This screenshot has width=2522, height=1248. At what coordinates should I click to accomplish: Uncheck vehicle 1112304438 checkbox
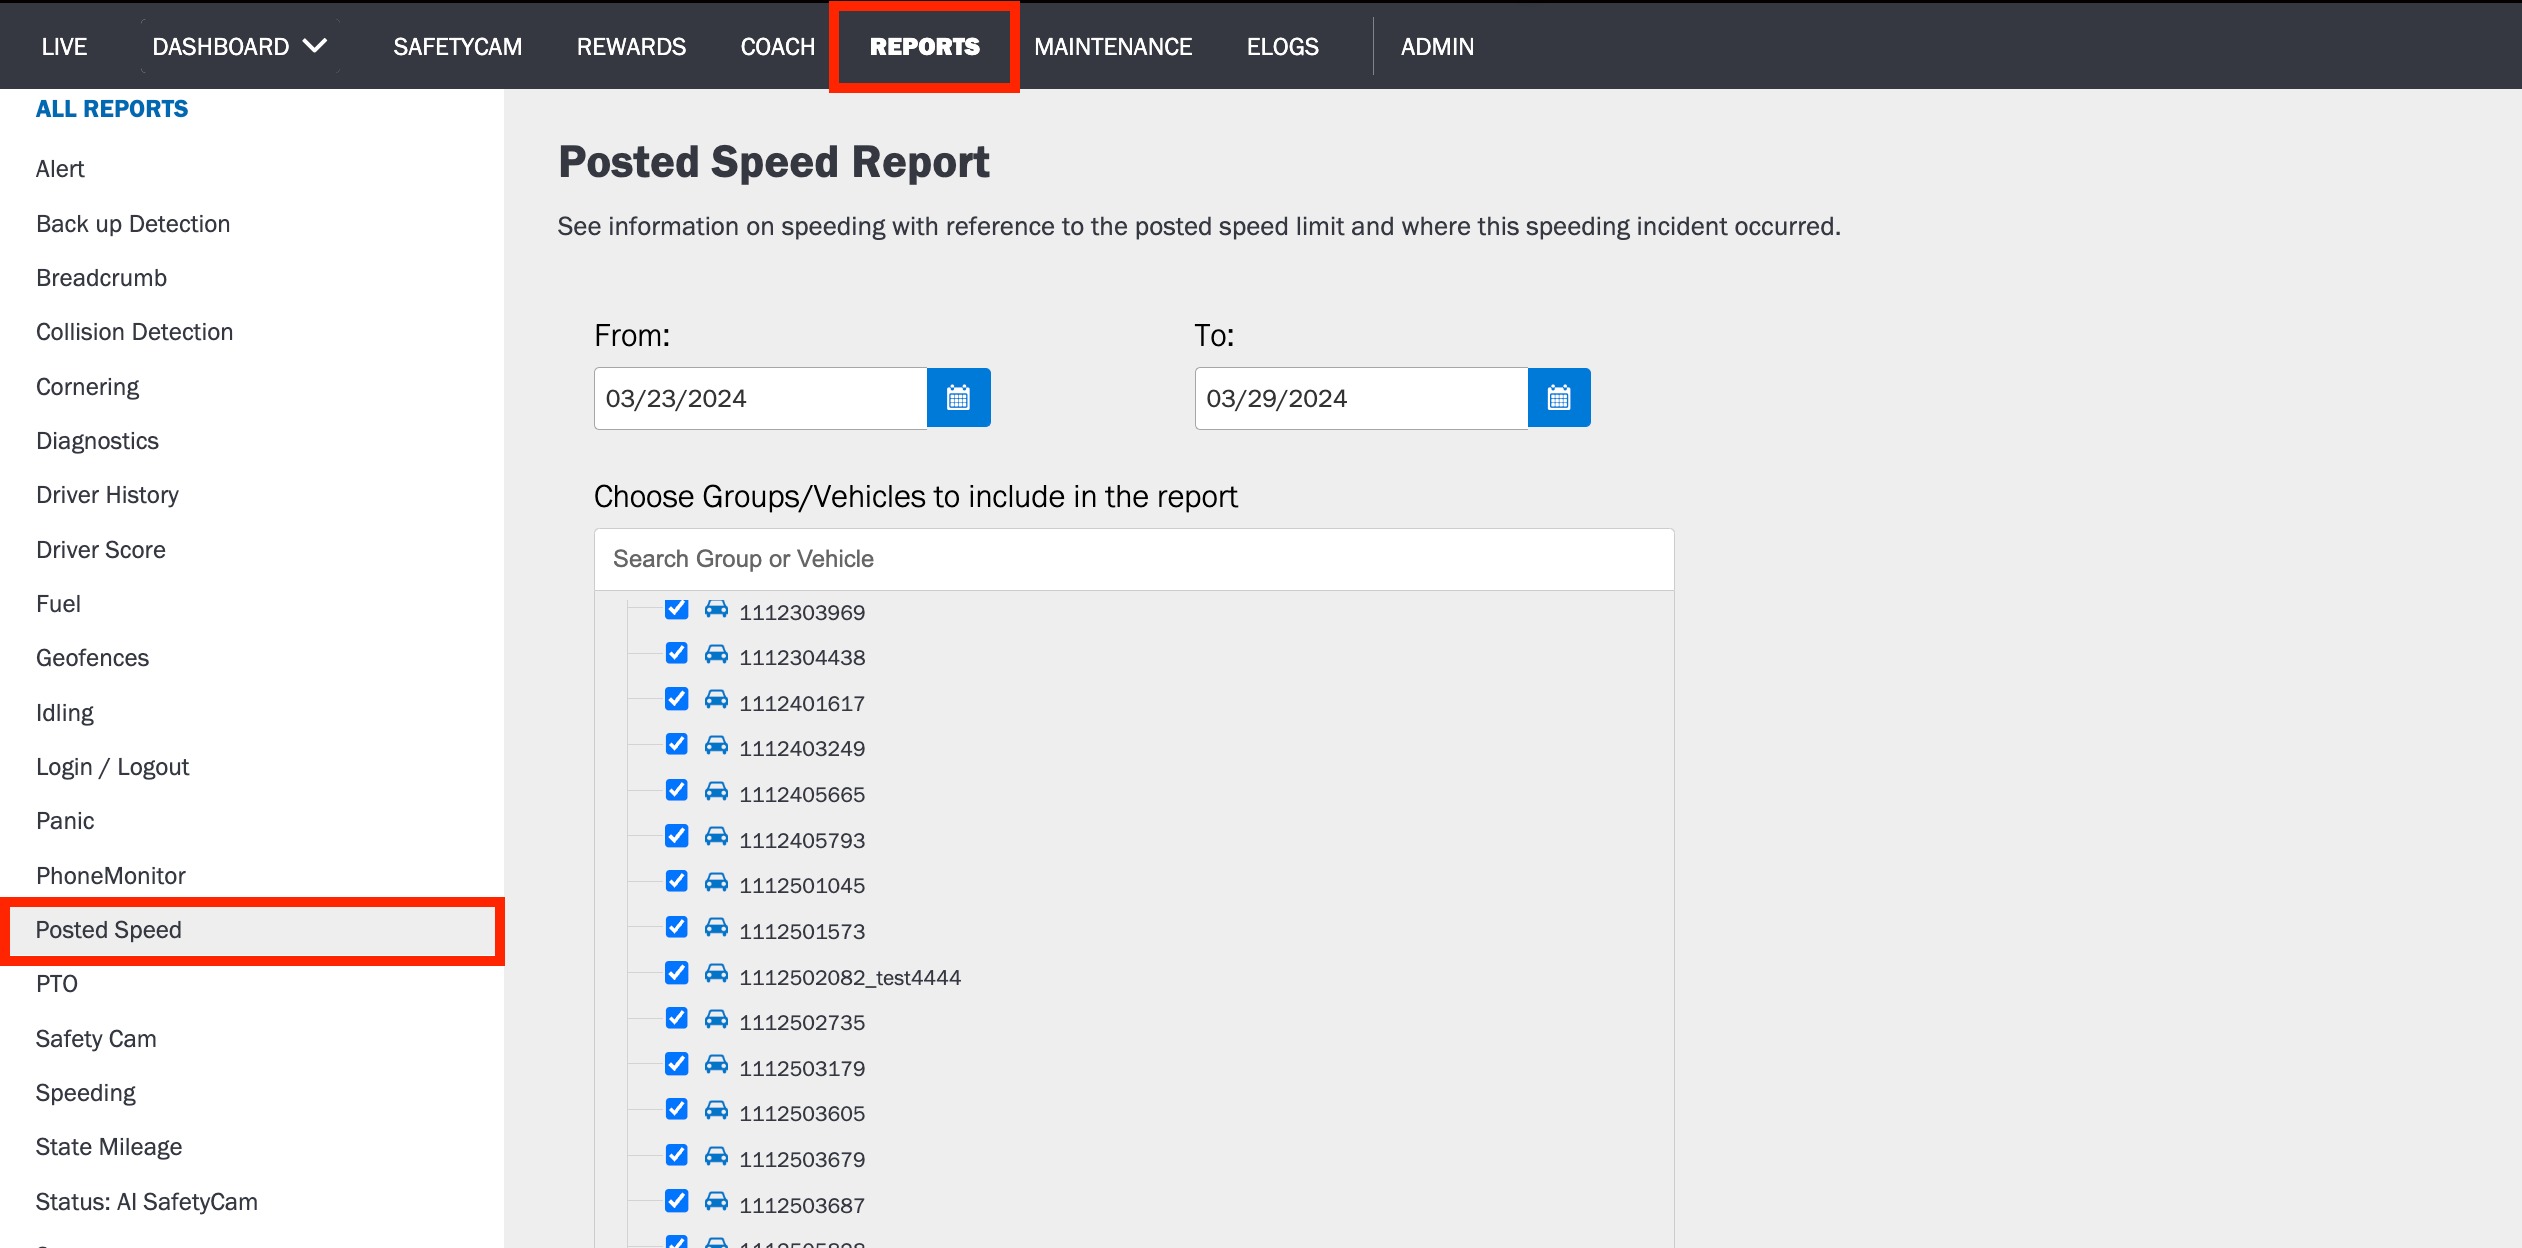(x=677, y=654)
